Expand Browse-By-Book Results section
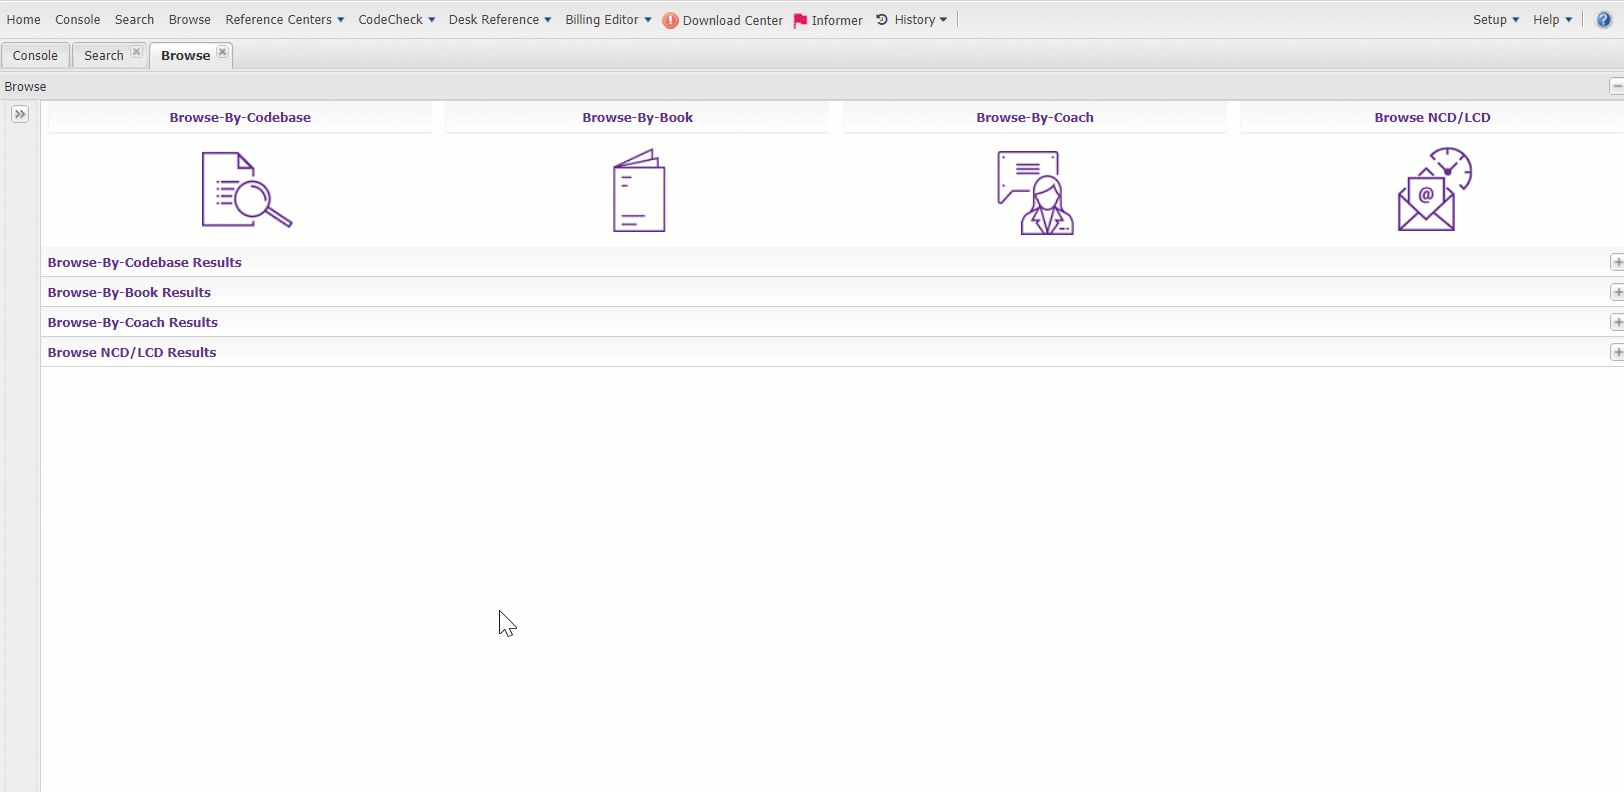The image size is (1624, 792). point(1616,292)
